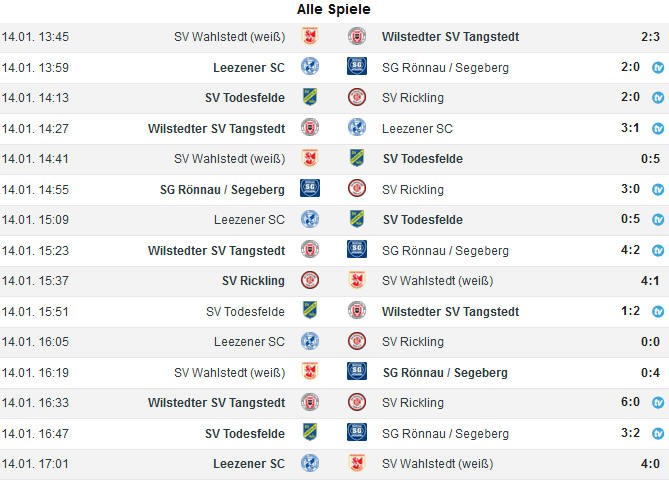Click the 0:0 score at 16:05
This screenshot has width=669, height=482.
[x=650, y=342]
